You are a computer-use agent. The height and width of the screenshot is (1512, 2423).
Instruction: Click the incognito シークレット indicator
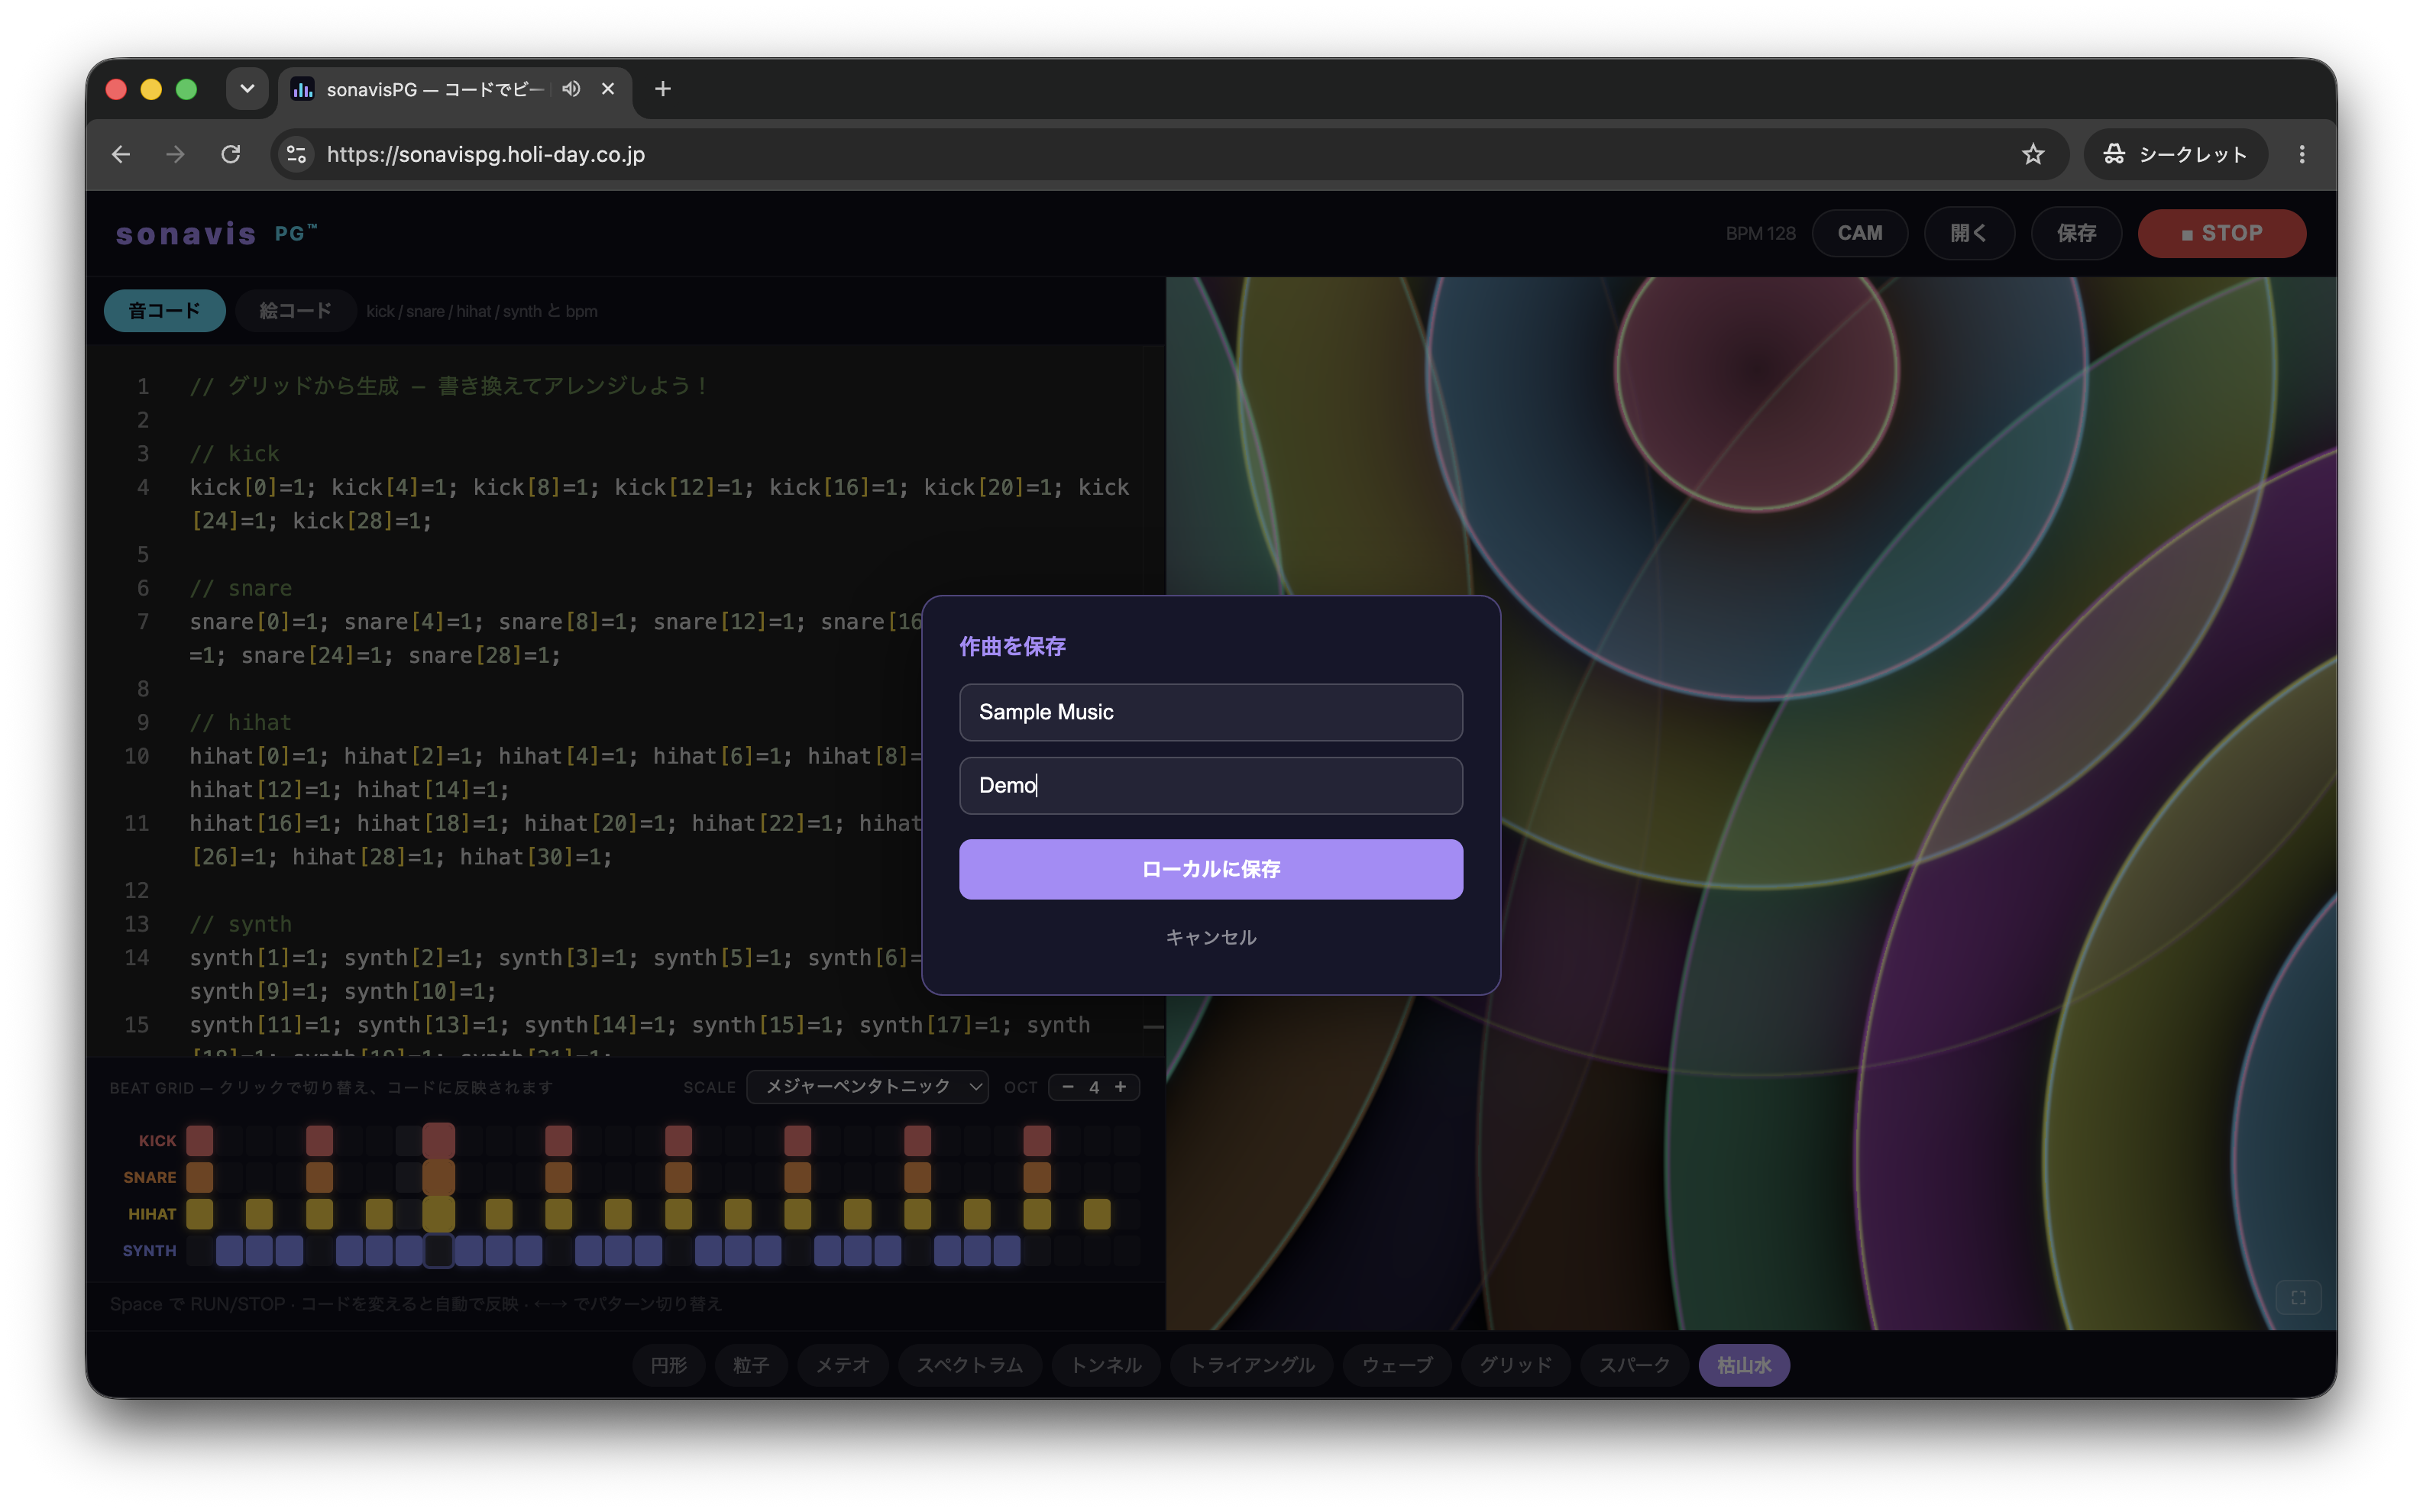coord(2175,154)
